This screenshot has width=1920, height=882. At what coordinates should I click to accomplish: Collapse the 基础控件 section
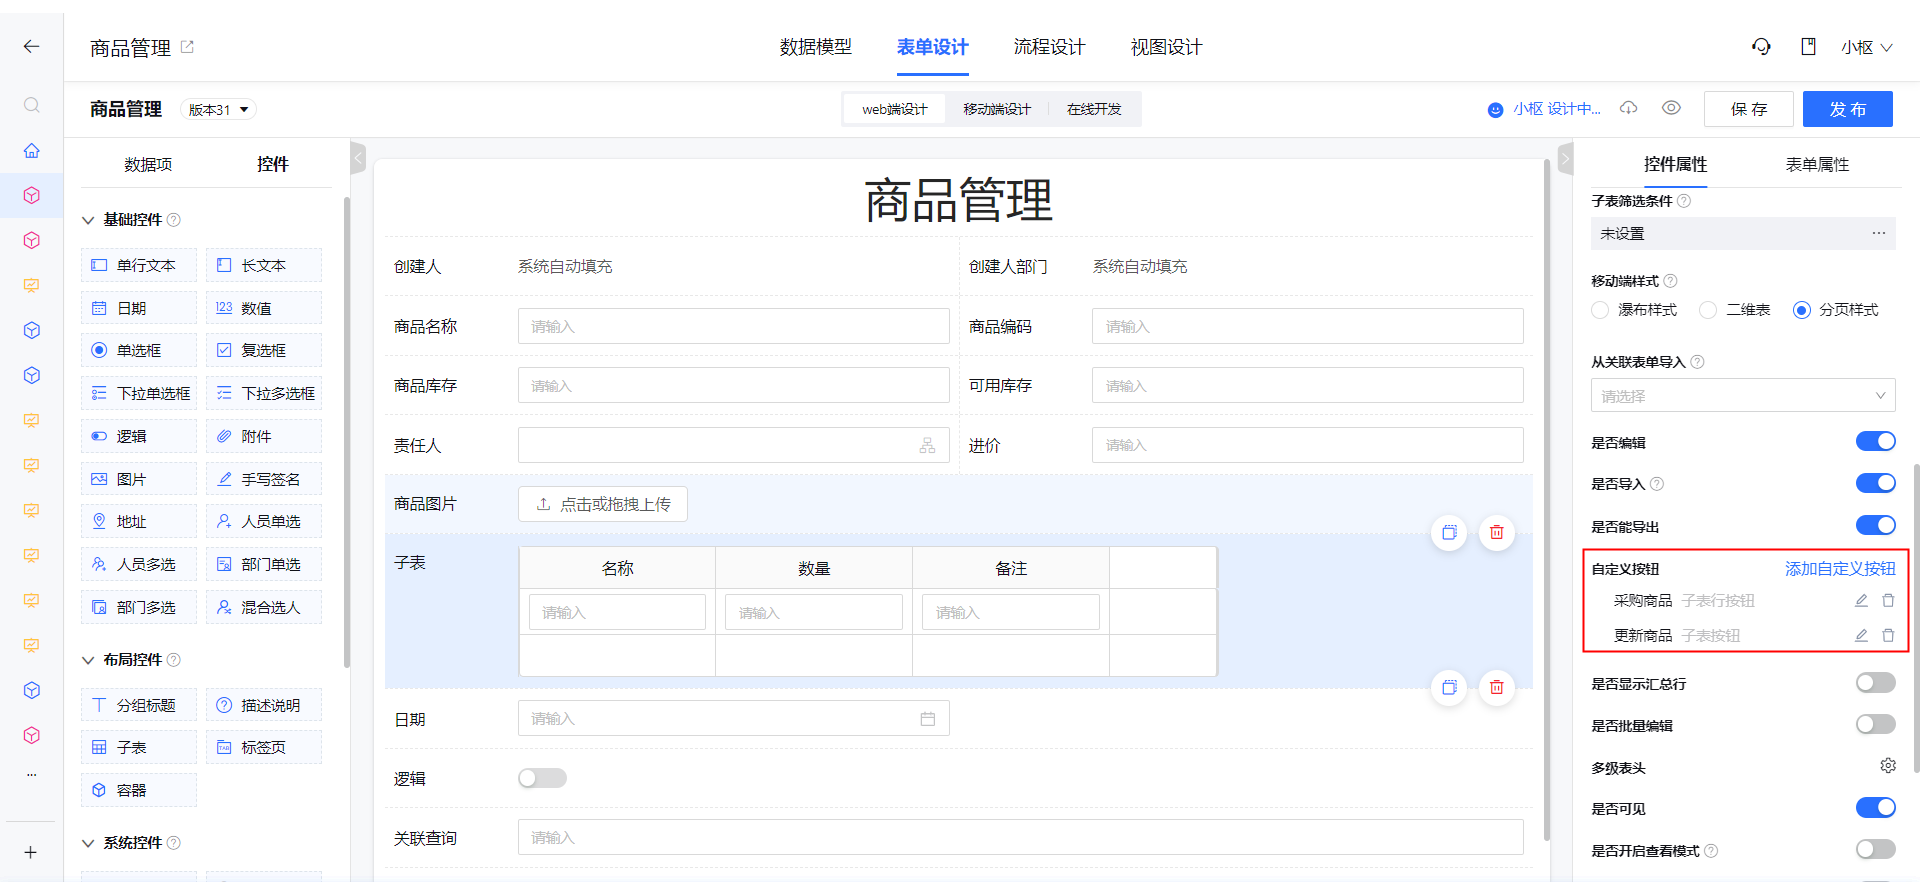[x=88, y=220]
